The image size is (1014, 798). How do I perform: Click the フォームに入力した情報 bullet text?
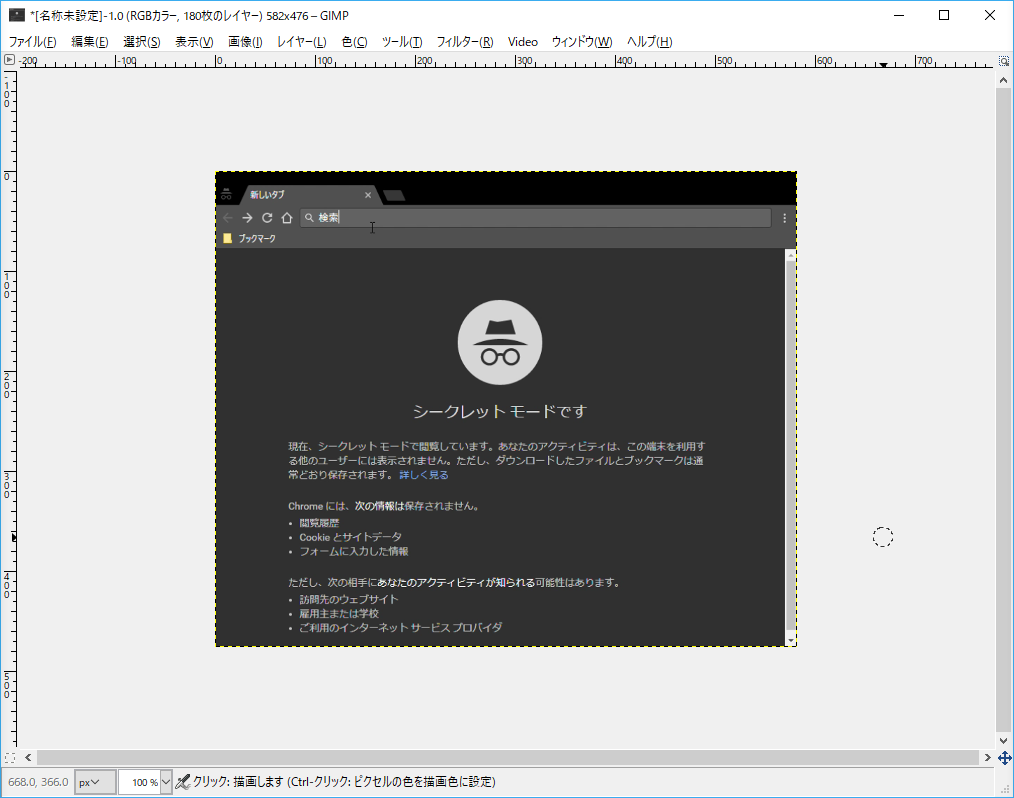[x=354, y=552]
